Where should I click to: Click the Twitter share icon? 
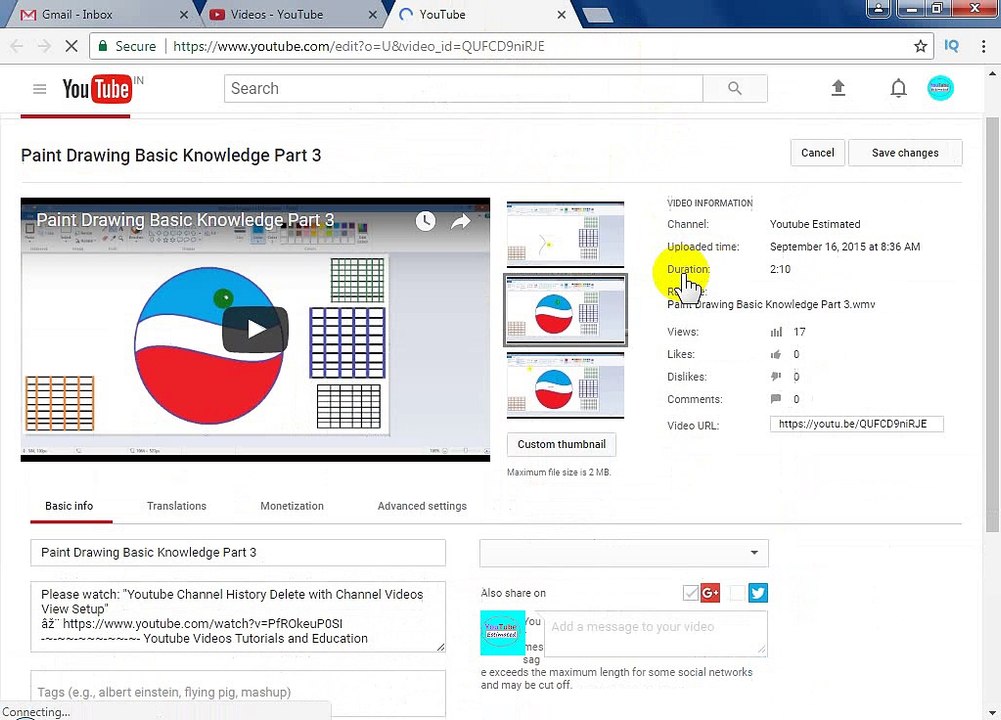coord(758,593)
